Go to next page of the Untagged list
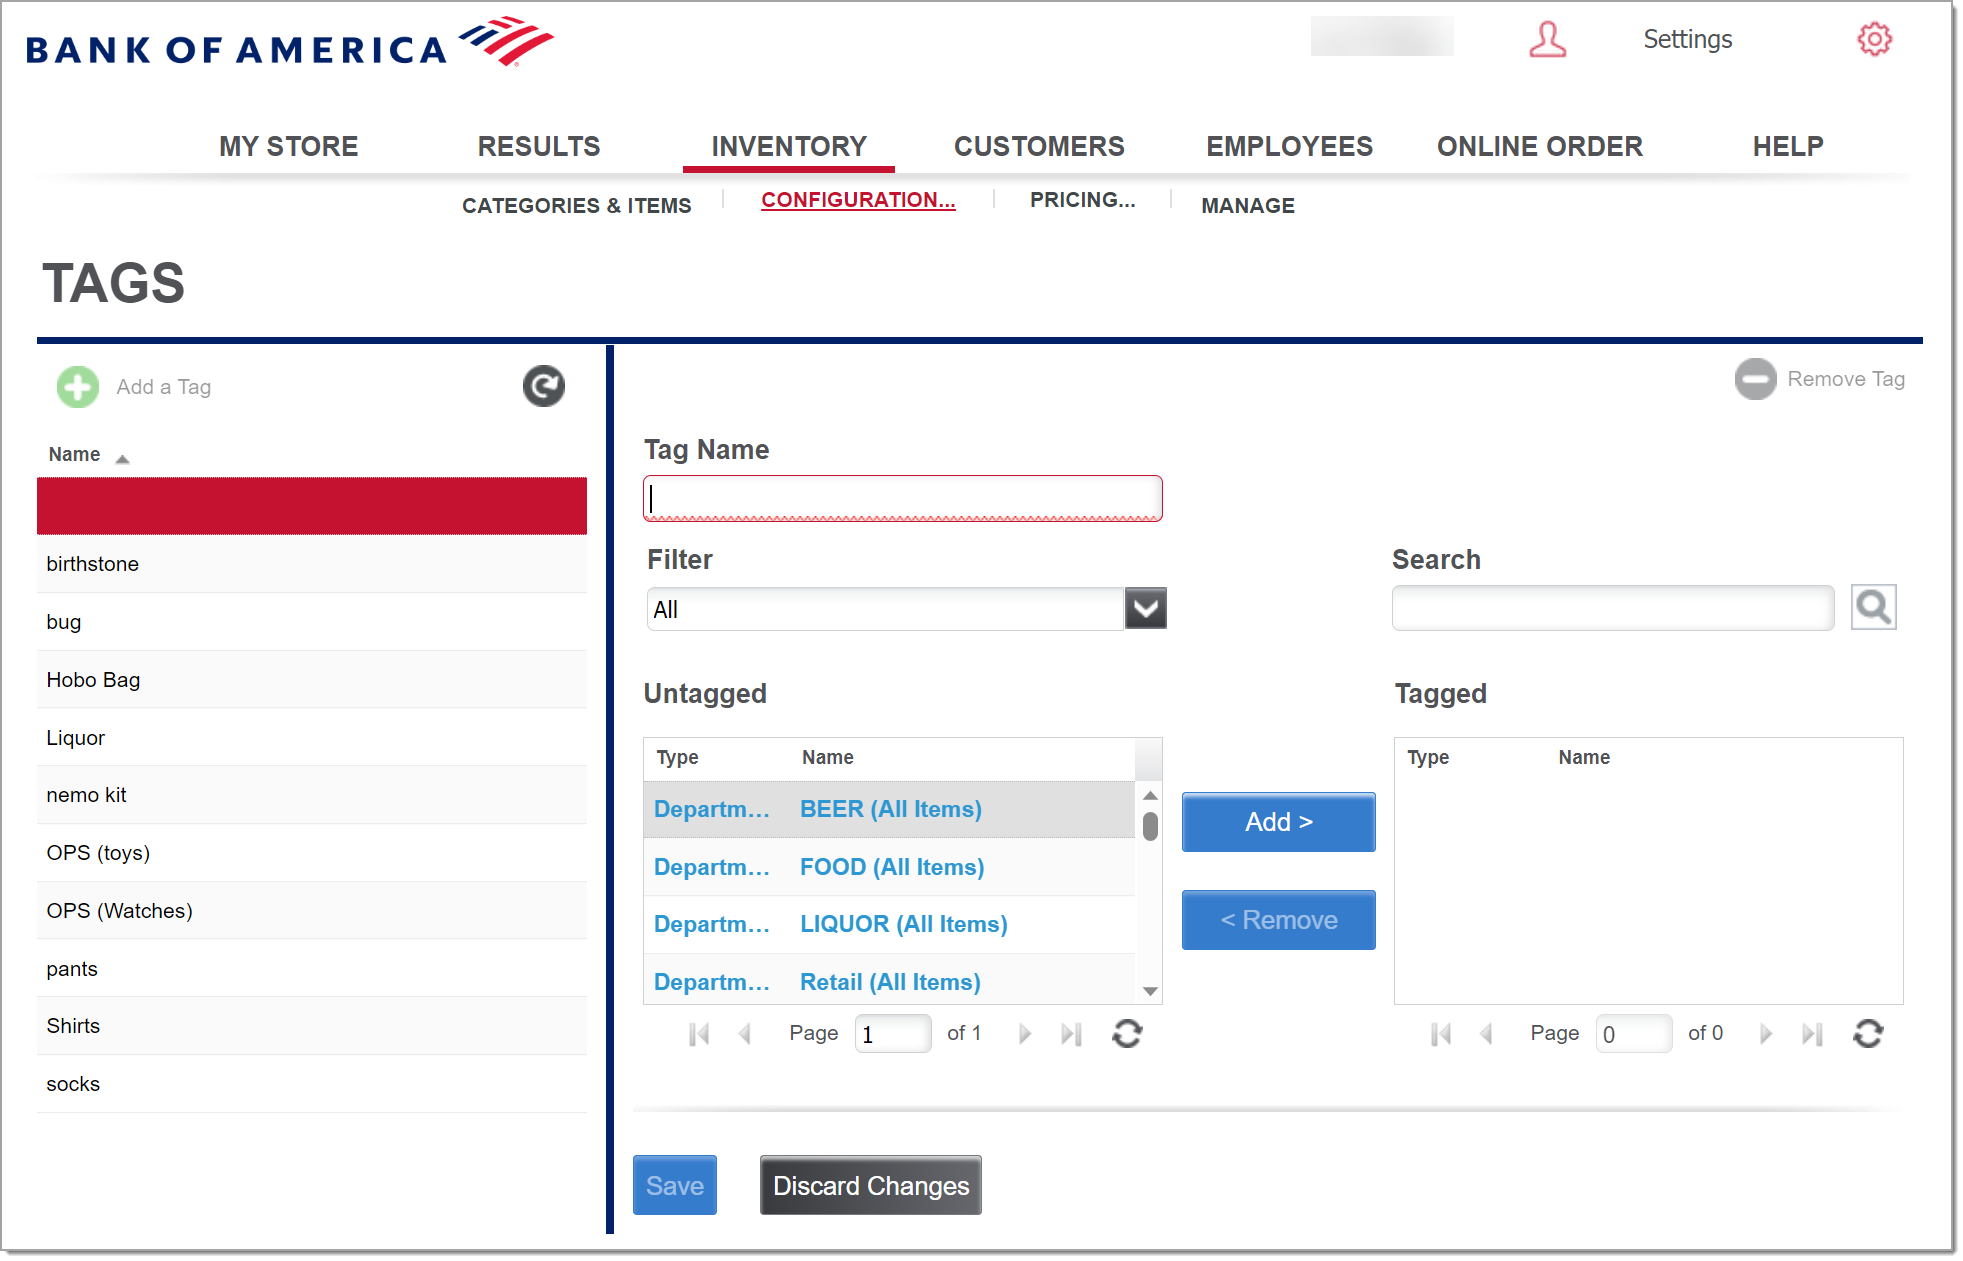 point(1024,1034)
